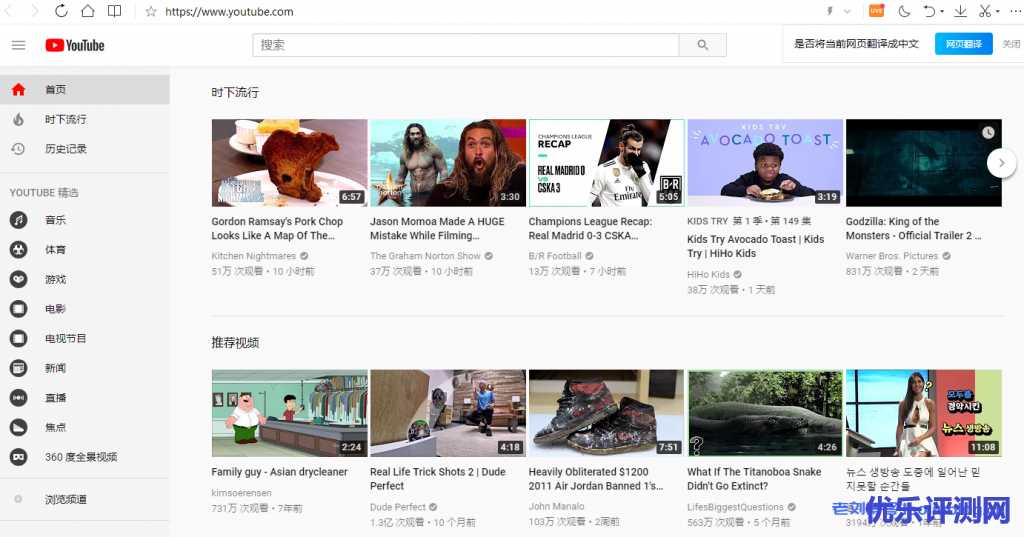Click Jason Momoa Made A HUGE Mistake title
This screenshot has height=537, width=1024.
pyautogui.click(x=438, y=229)
